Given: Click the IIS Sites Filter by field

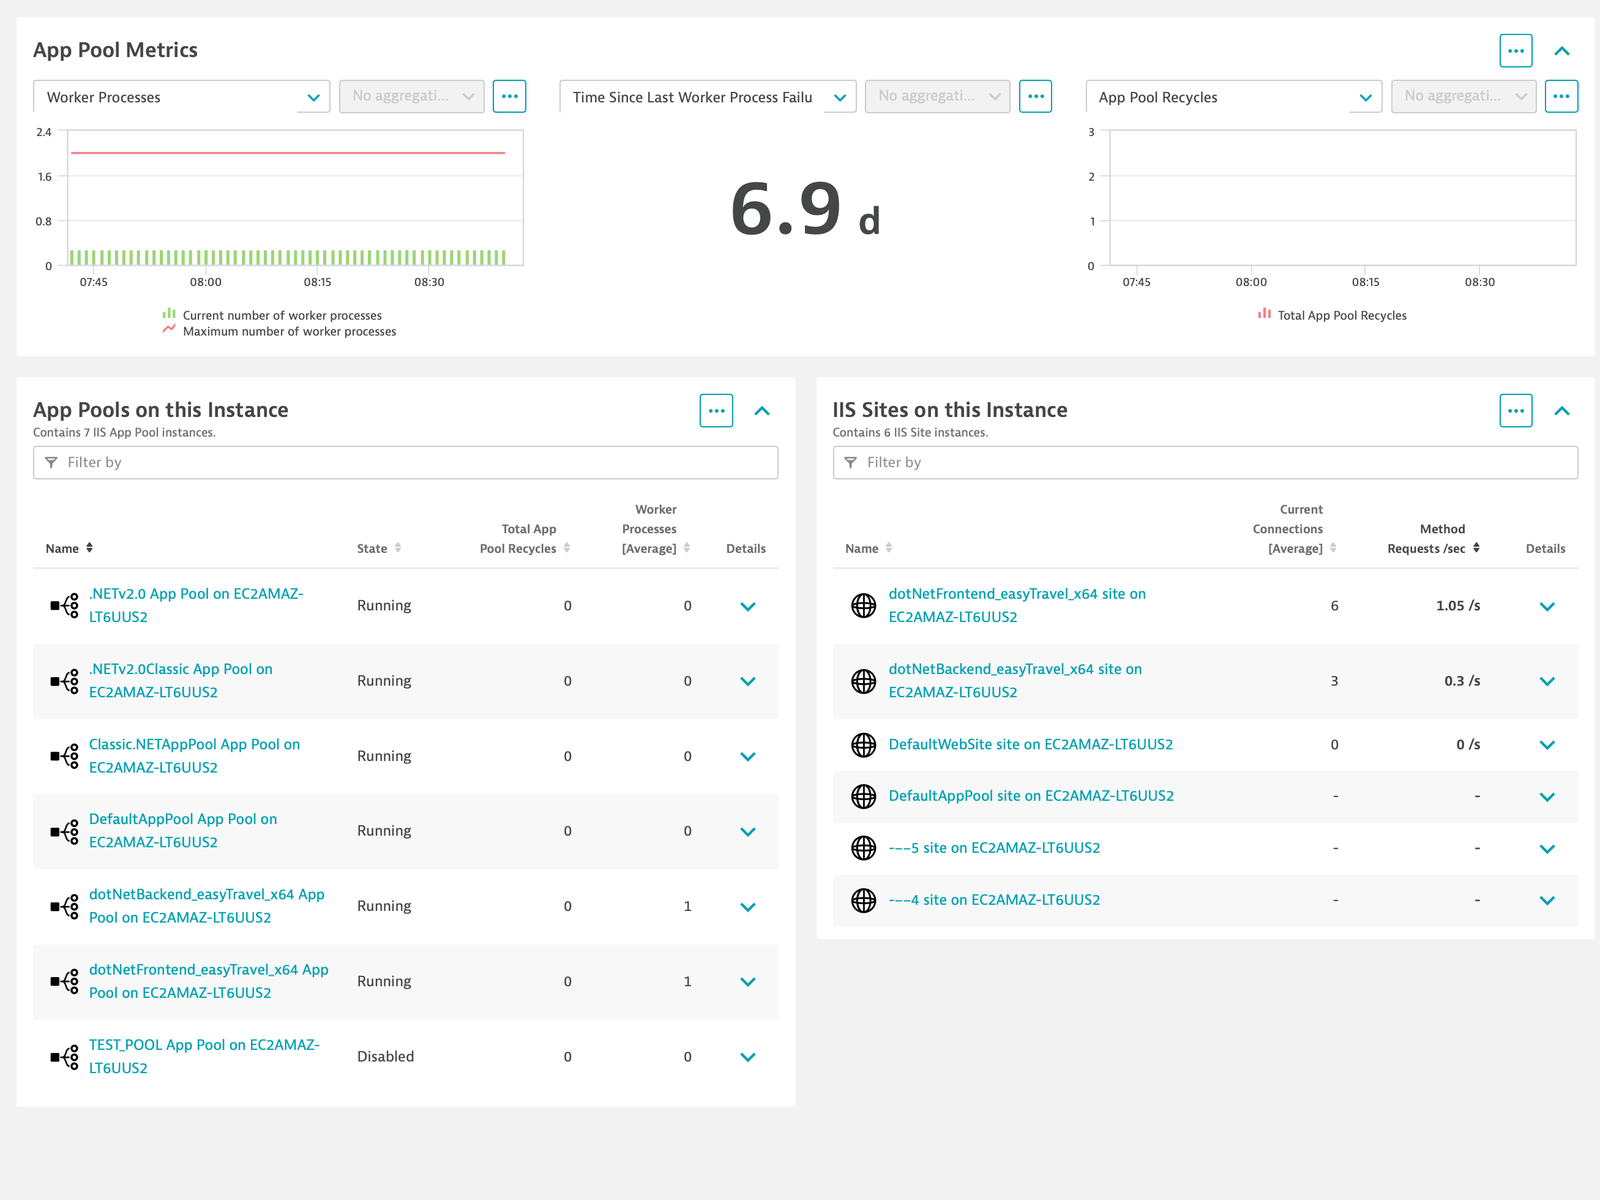Looking at the screenshot, I should coord(1205,463).
